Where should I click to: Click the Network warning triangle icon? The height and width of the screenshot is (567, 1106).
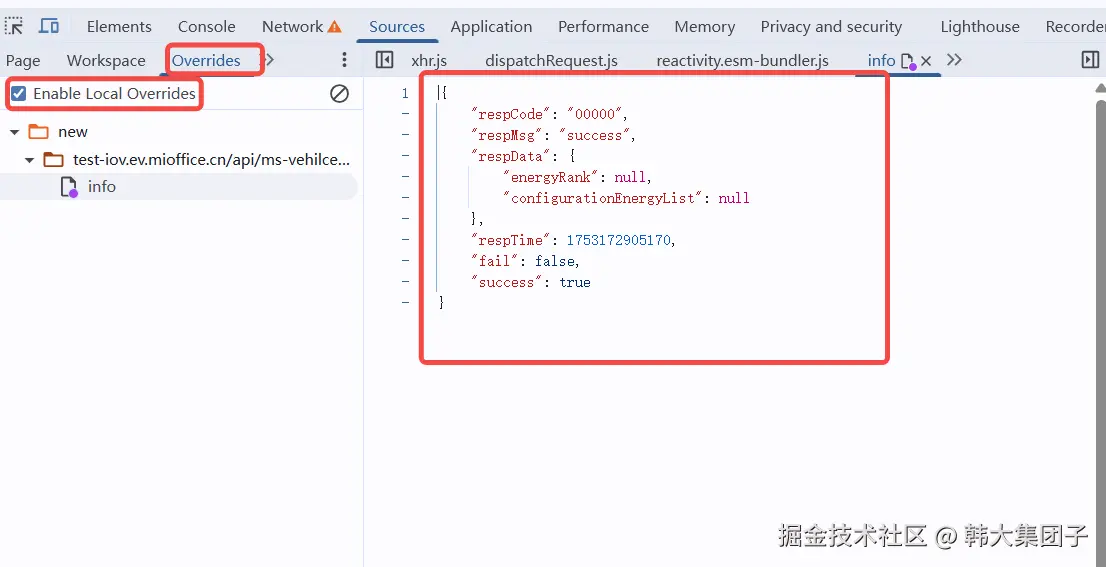coord(334,27)
